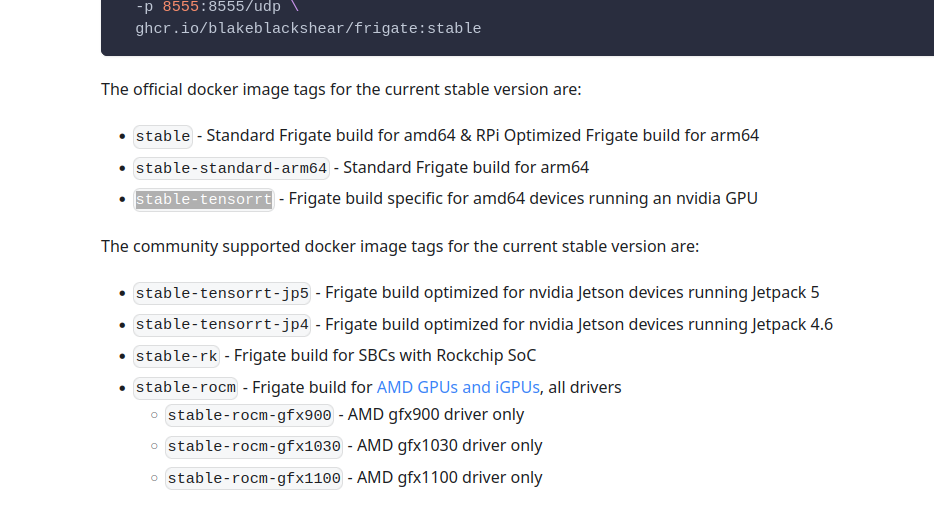Click the Jetpack 5 description text

click(x=572, y=292)
